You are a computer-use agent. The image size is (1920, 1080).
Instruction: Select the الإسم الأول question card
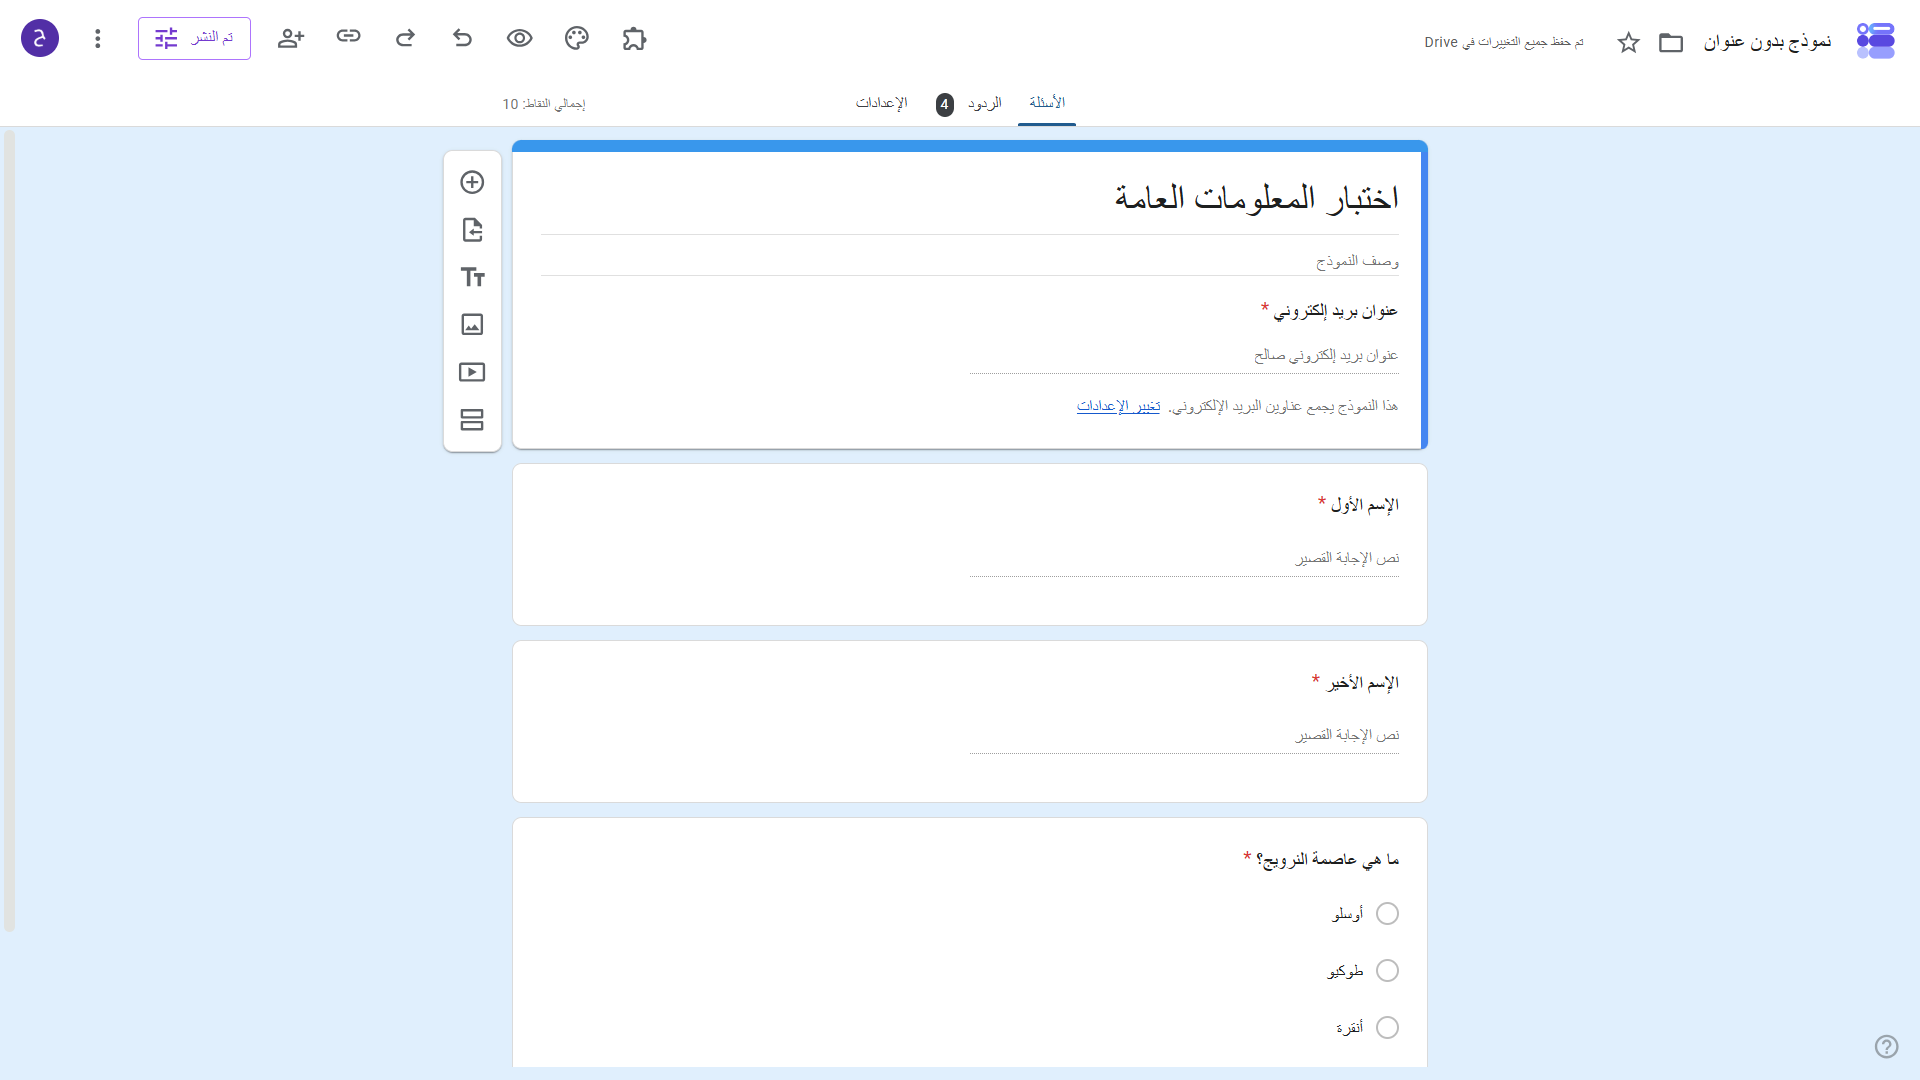point(969,544)
